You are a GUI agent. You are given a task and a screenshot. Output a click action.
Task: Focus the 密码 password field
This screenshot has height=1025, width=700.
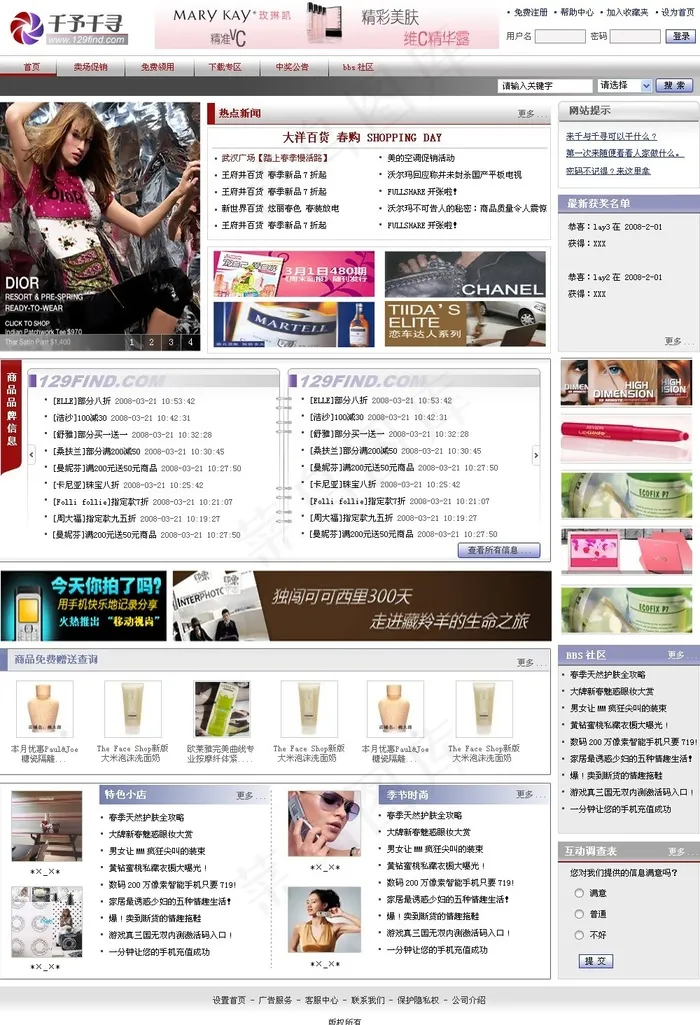[x=635, y=36]
